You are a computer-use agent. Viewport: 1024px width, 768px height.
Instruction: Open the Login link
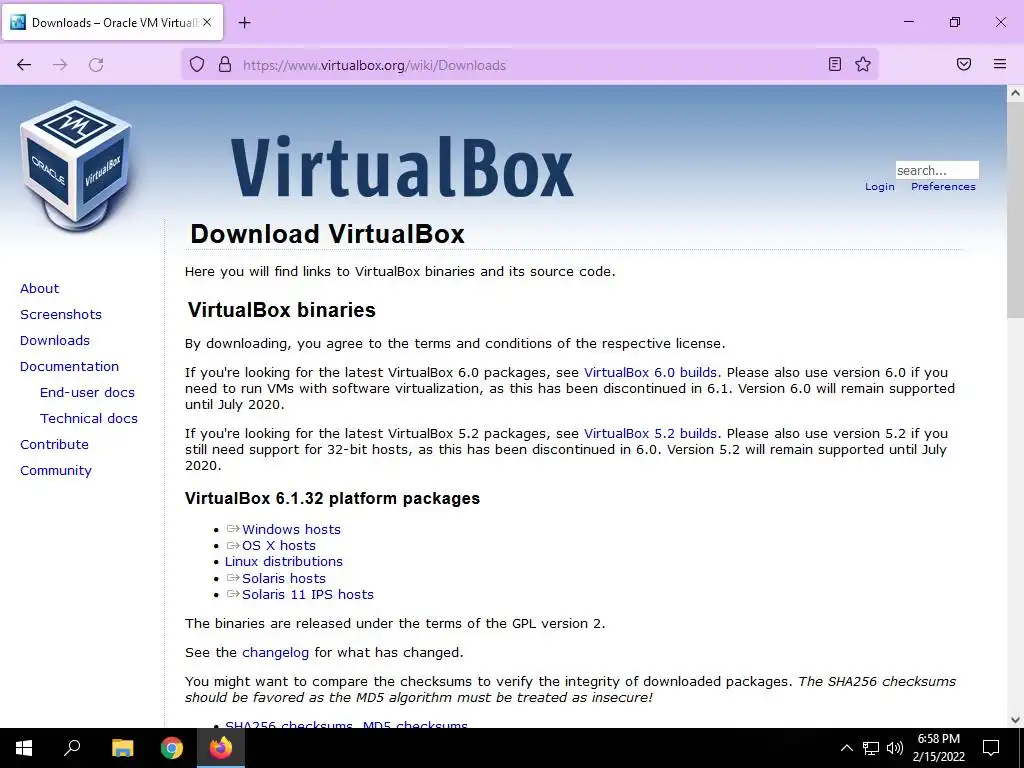coord(880,187)
